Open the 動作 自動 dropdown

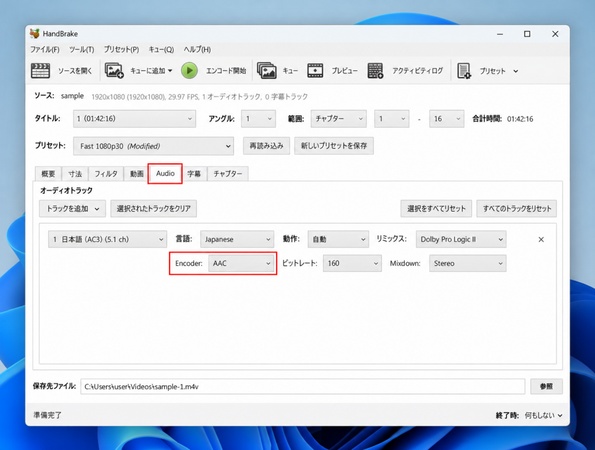338,239
